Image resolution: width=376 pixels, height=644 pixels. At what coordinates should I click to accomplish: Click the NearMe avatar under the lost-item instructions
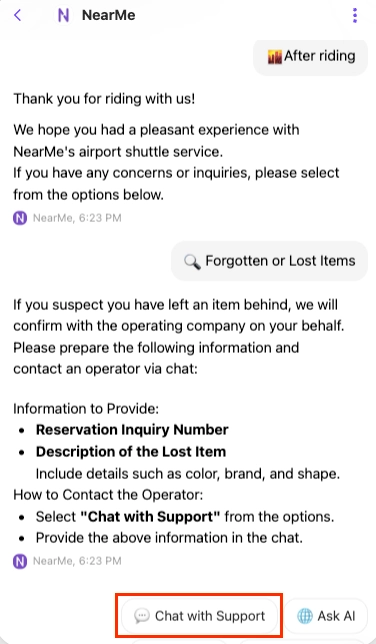click(x=20, y=561)
